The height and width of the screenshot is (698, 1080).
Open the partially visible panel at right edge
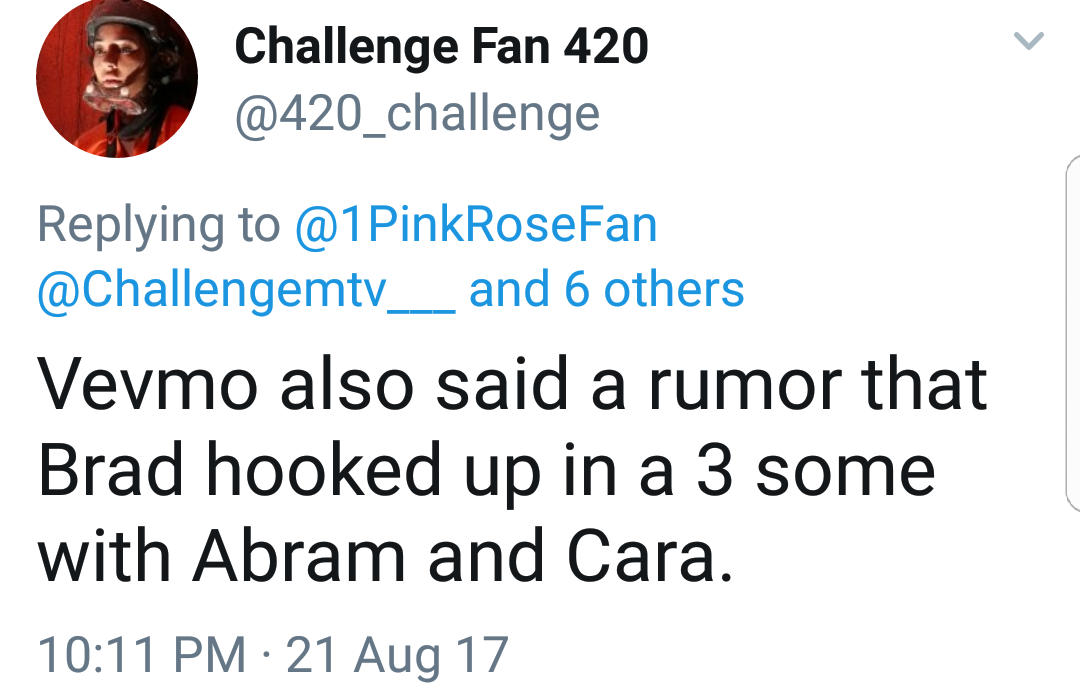(1072, 333)
